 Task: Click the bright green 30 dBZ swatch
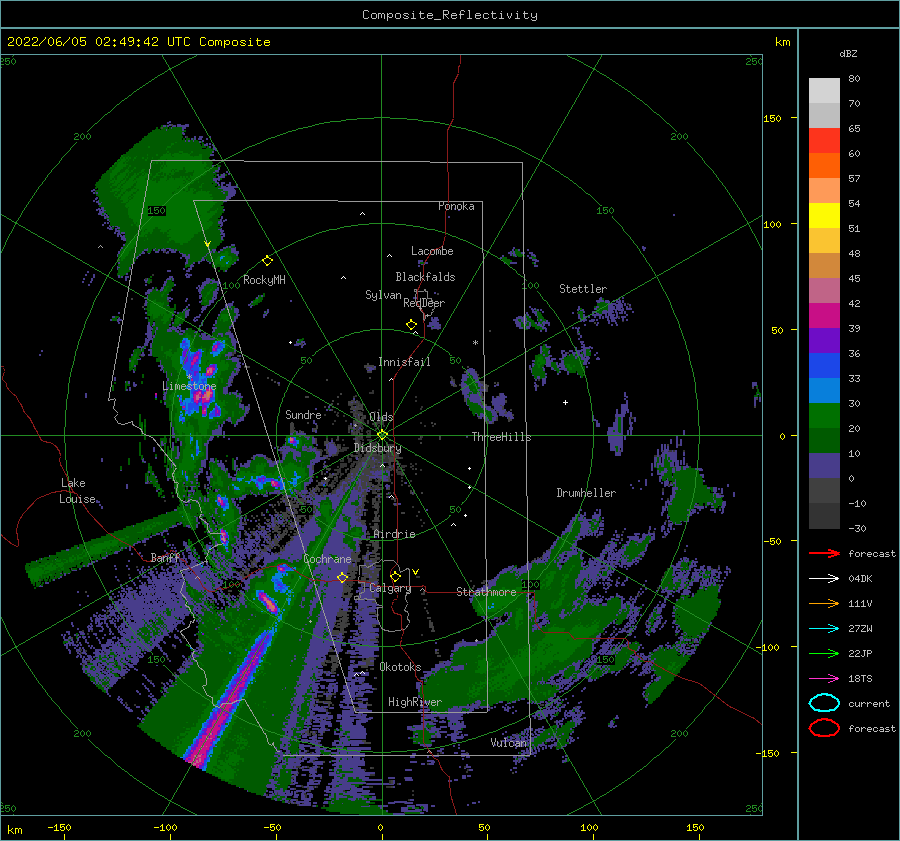pyautogui.click(x=824, y=415)
